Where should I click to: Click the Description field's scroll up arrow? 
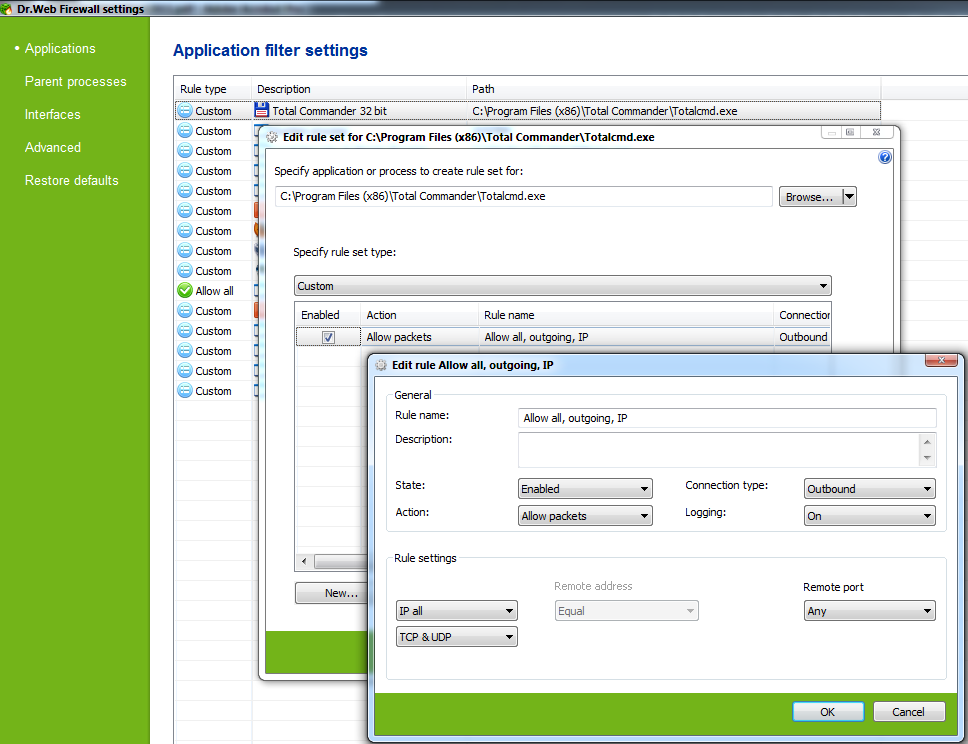[x=927, y=442]
